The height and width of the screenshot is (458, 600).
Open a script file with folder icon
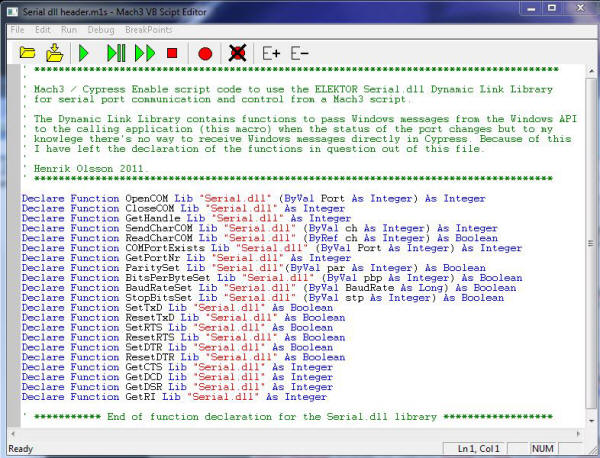click(x=28, y=53)
